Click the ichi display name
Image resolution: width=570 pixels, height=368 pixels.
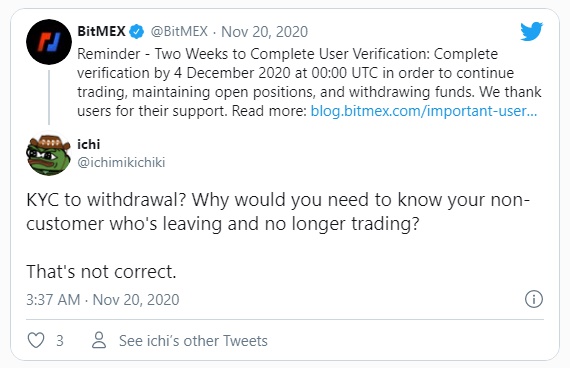tap(88, 144)
